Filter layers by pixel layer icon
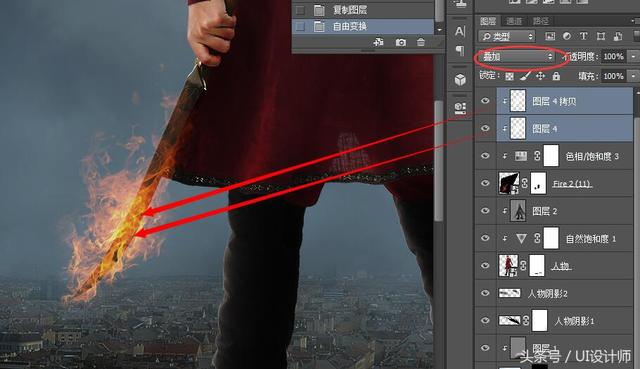640x369 pixels. (550, 36)
